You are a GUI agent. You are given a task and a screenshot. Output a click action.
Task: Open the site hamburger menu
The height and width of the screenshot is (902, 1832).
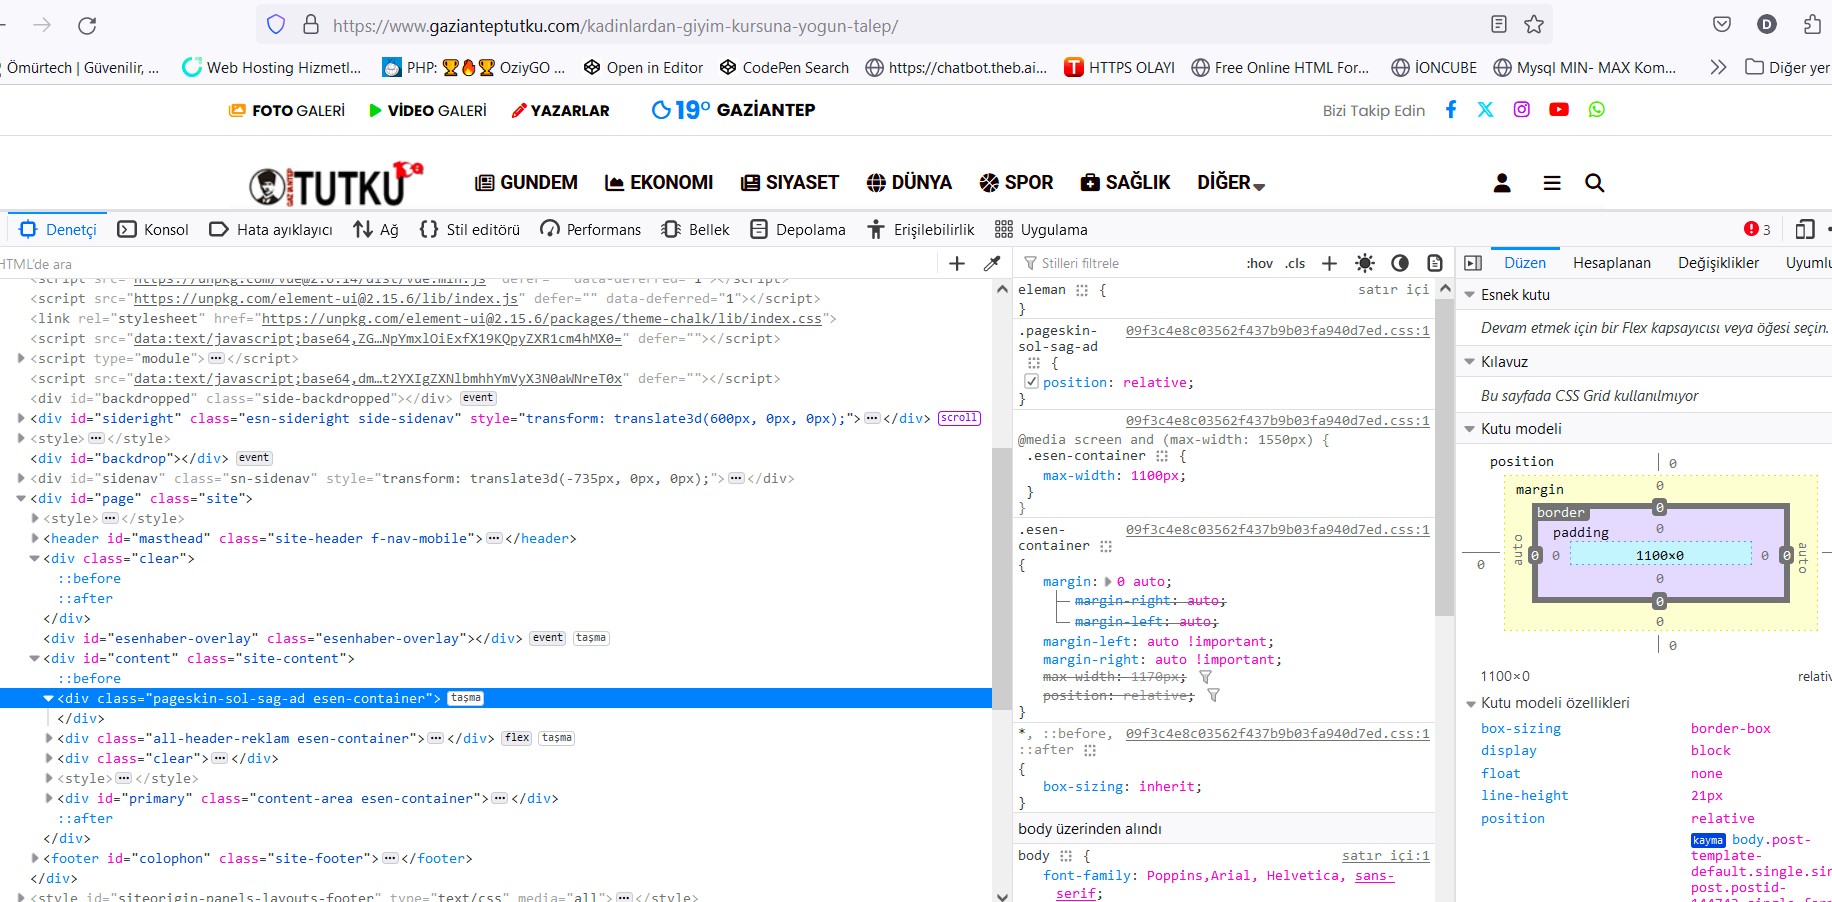pos(1552,183)
